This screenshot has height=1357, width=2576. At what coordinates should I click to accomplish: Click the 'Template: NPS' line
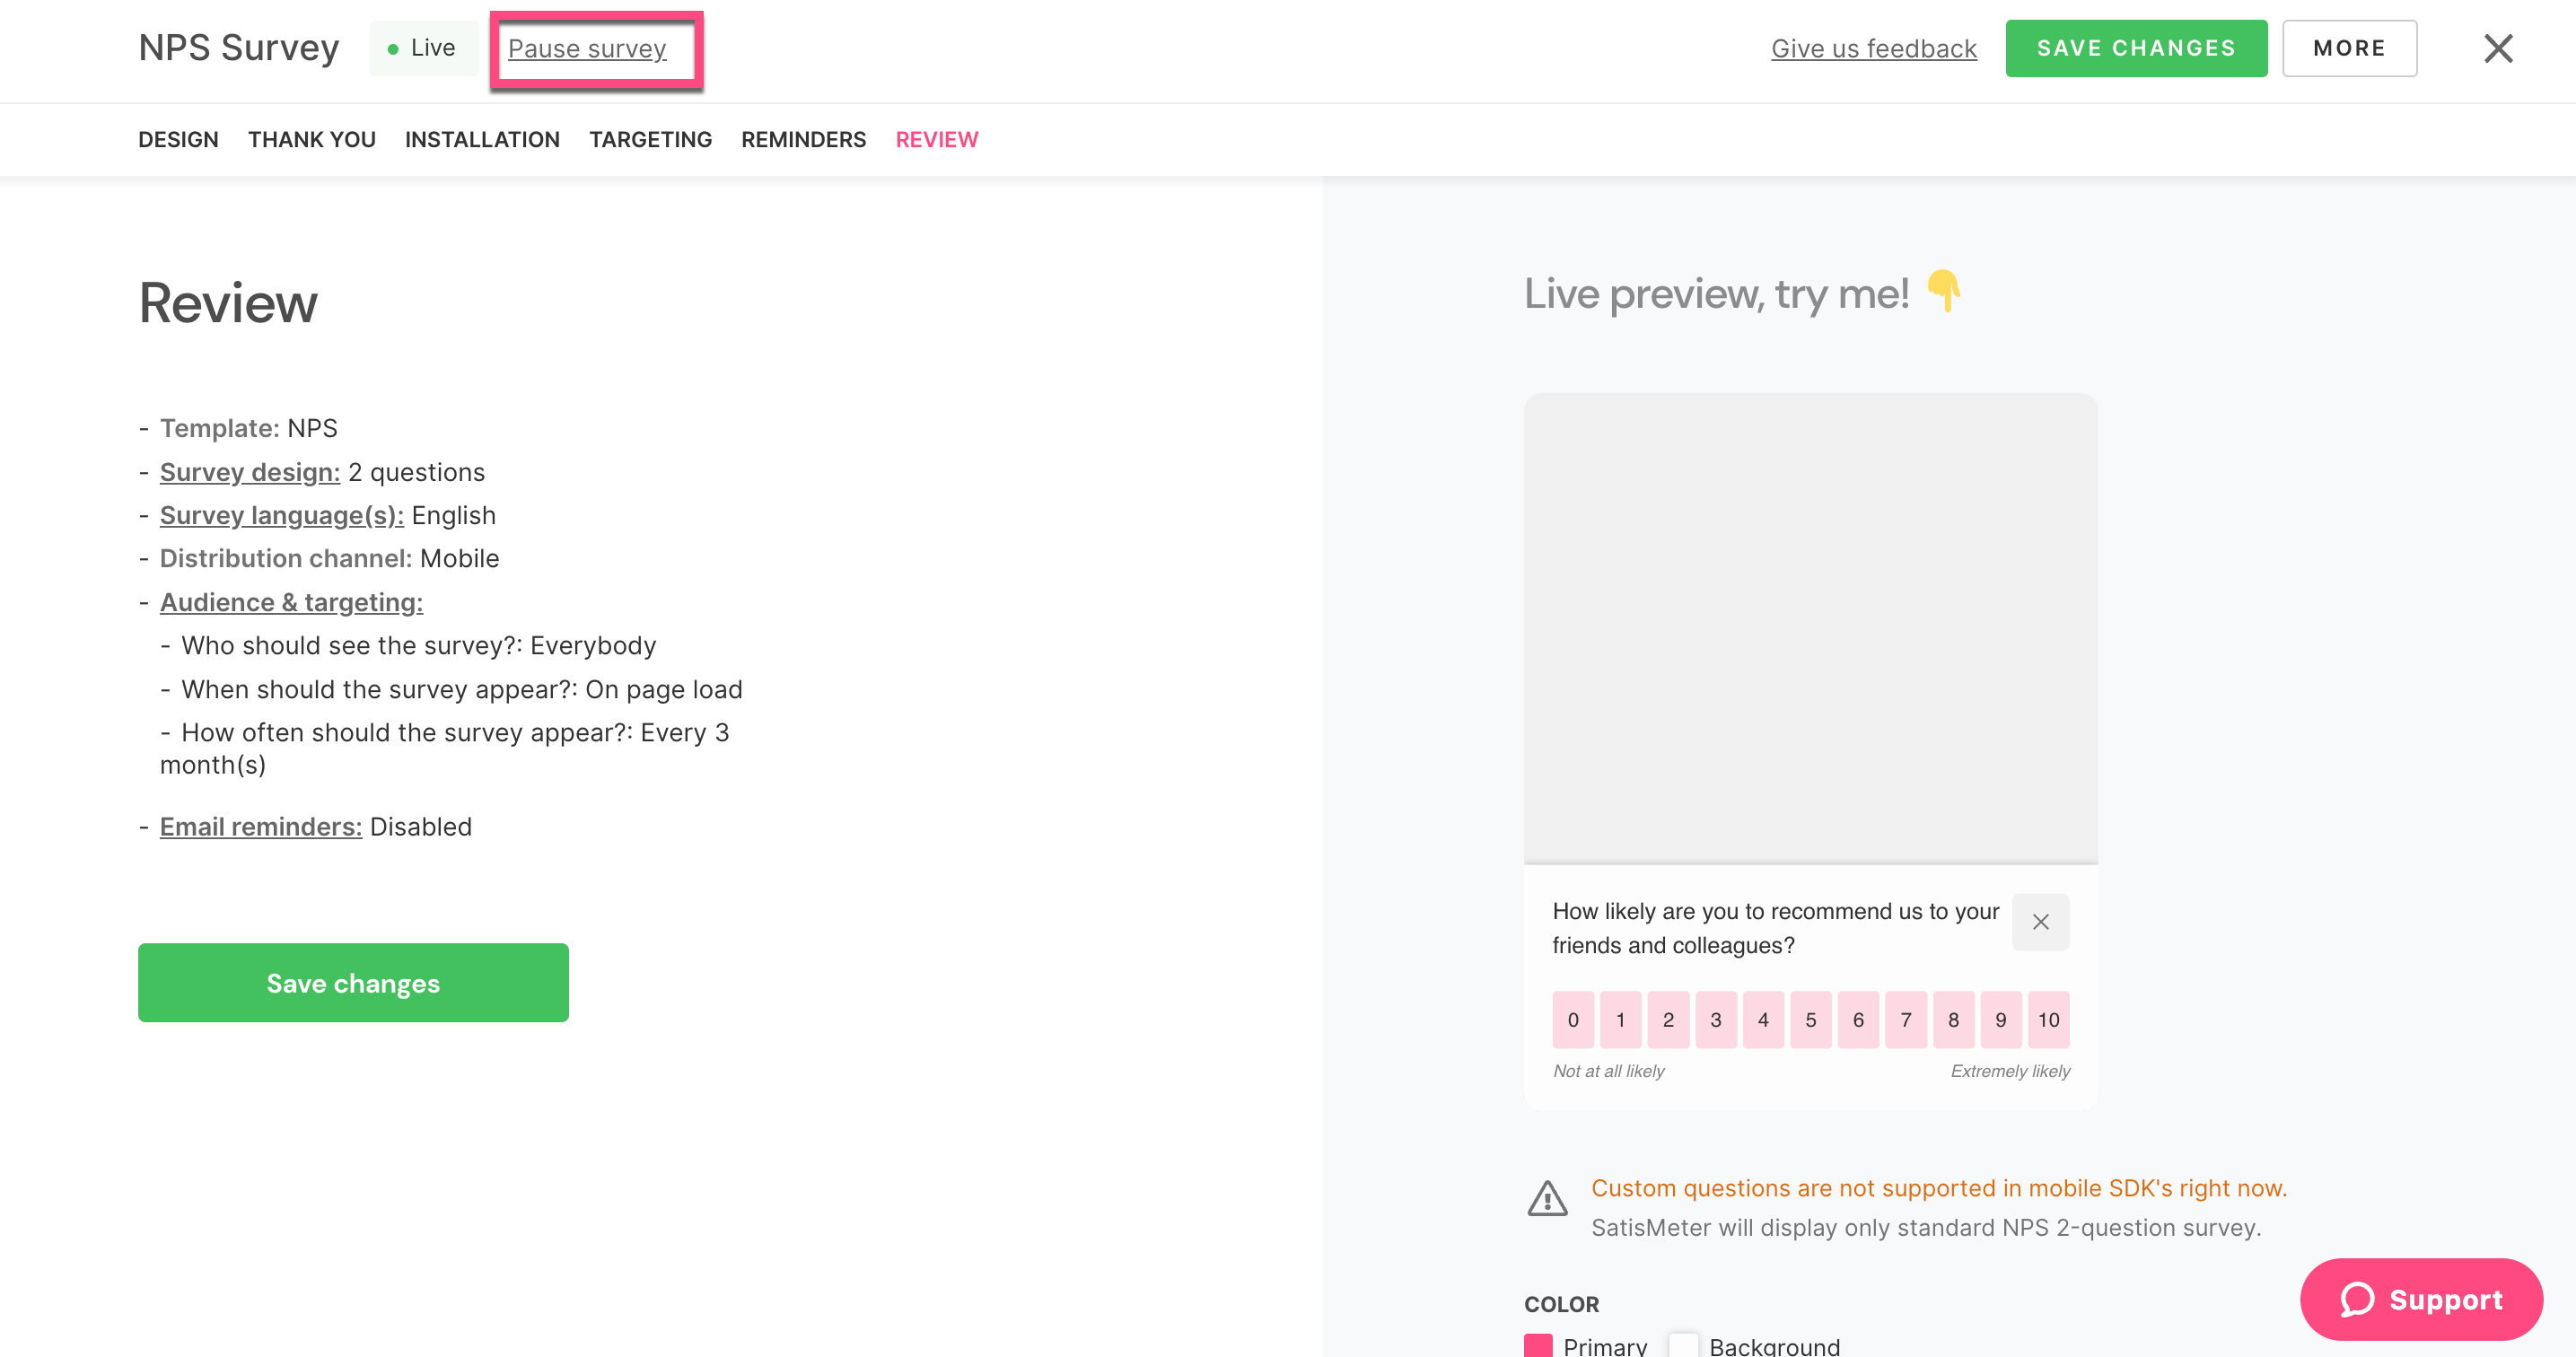[248, 428]
